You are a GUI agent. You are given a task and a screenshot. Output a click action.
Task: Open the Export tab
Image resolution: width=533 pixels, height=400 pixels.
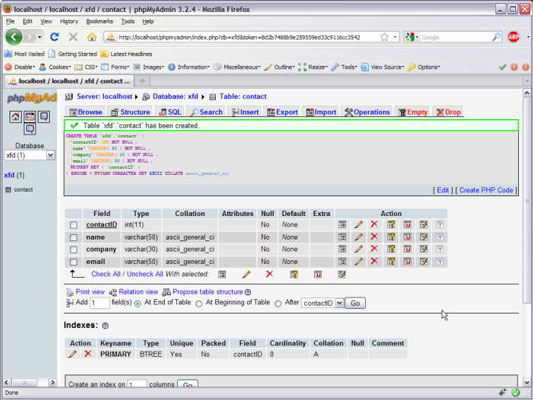[282, 112]
